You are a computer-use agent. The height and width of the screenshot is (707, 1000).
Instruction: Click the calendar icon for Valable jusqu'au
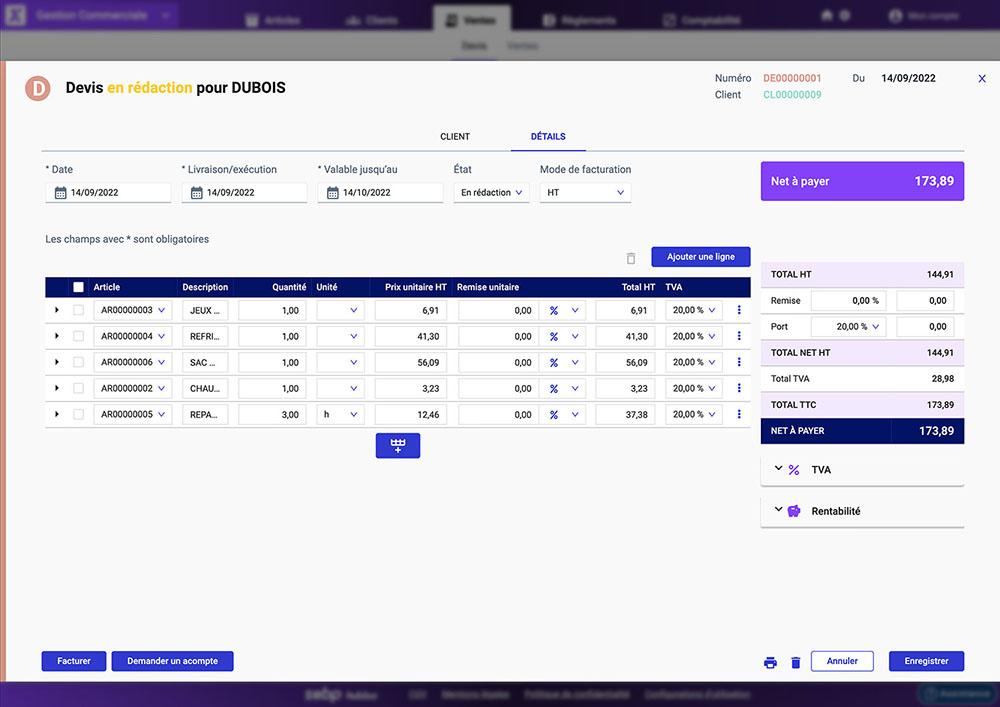click(333, 192)
